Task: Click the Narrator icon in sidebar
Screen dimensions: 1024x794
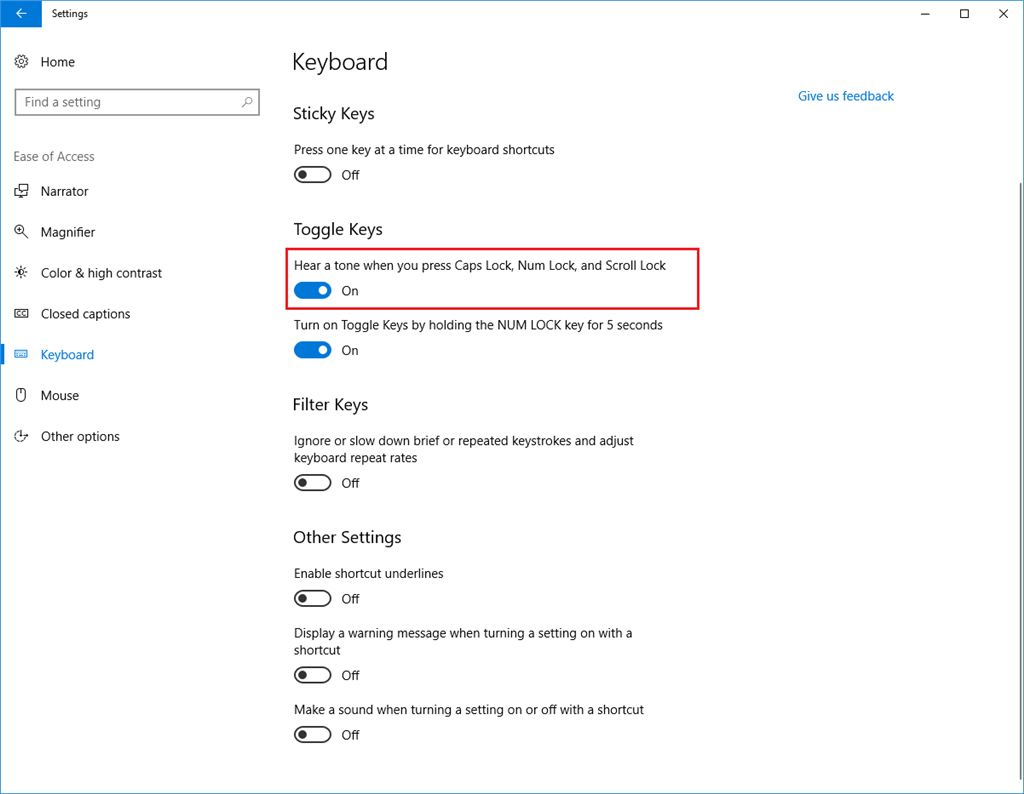Action: pyautogui.click(x=21, y=191)
